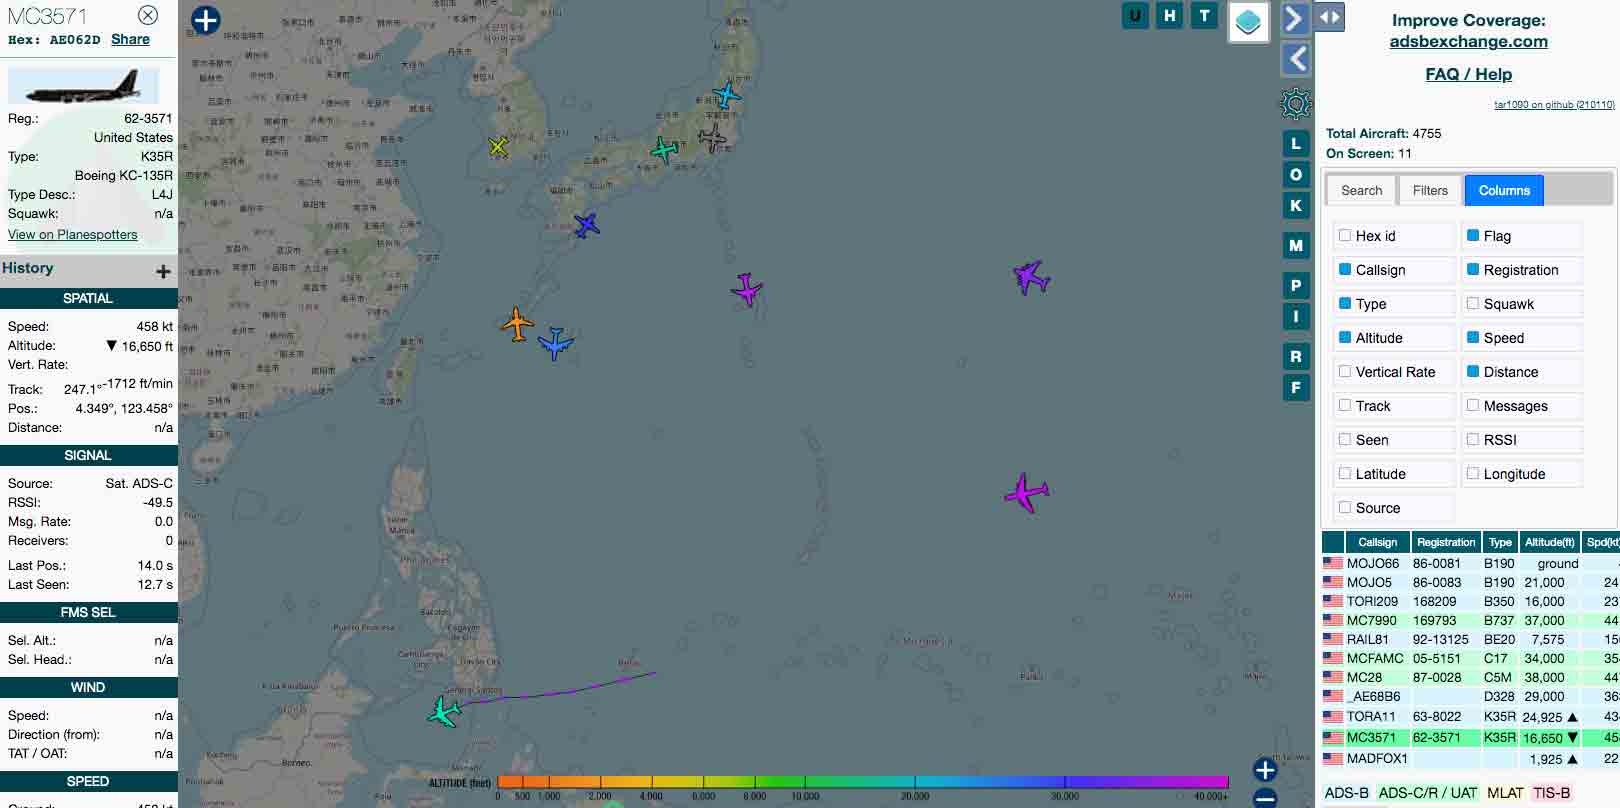Zoom in with the map plus button
This screenshot has width=1620, height=808.
(1265, 770)
